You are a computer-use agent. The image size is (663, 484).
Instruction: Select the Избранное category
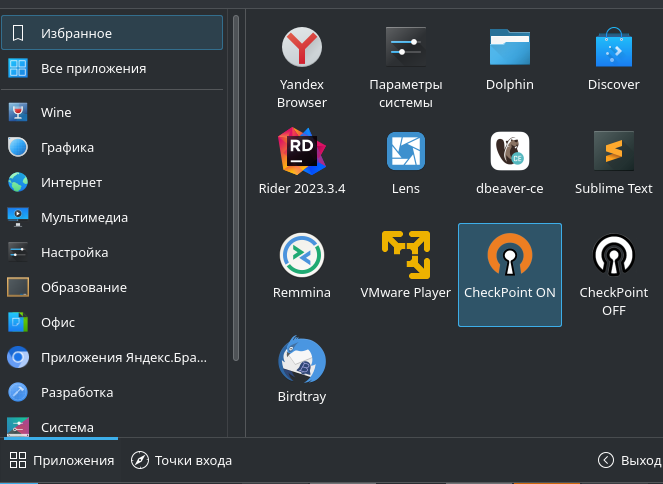pos(112,33)
